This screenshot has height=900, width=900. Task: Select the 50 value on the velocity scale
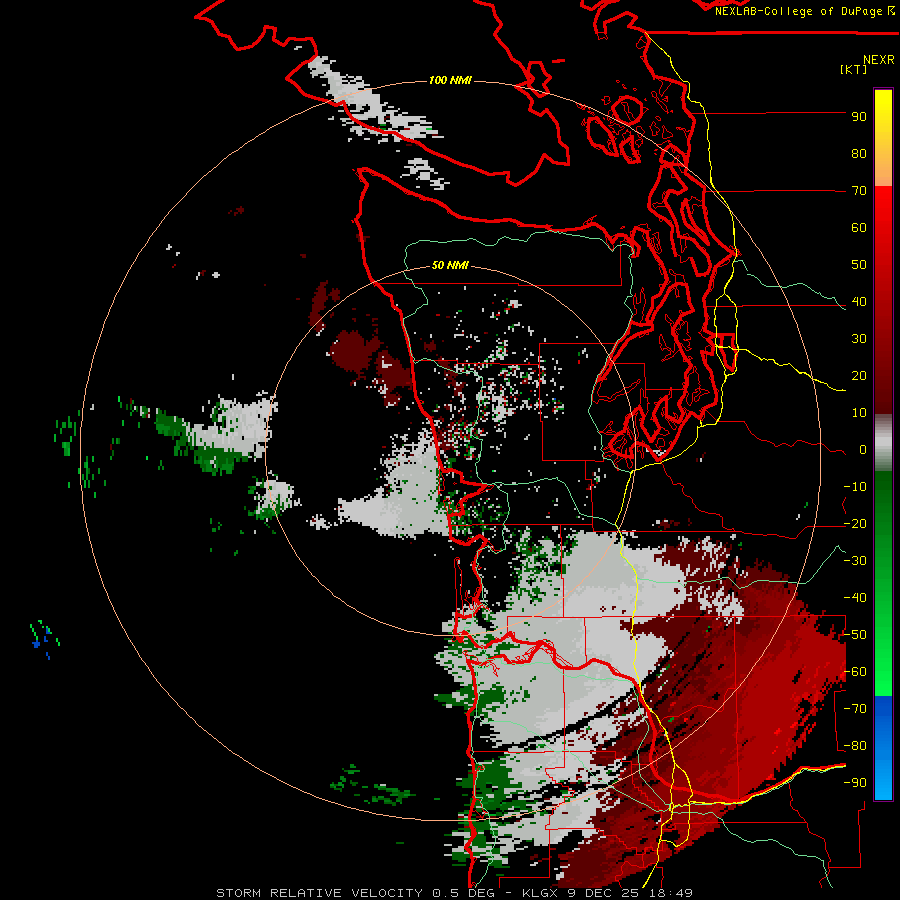point(859,265)
